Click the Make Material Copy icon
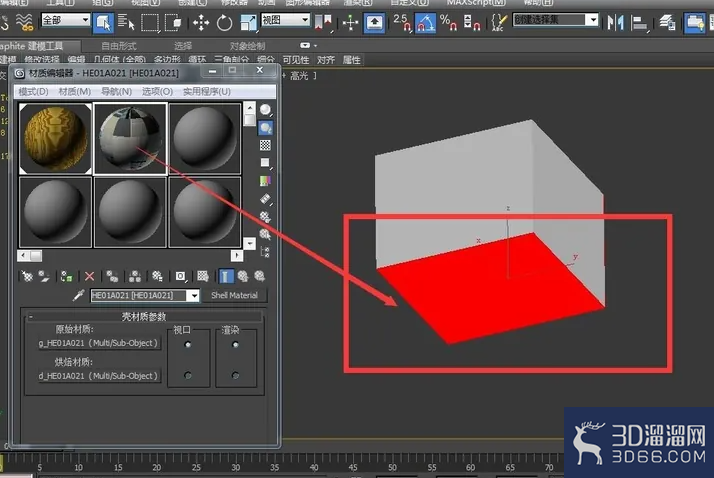The image size is (714, 478). click(x=112, y=276)
